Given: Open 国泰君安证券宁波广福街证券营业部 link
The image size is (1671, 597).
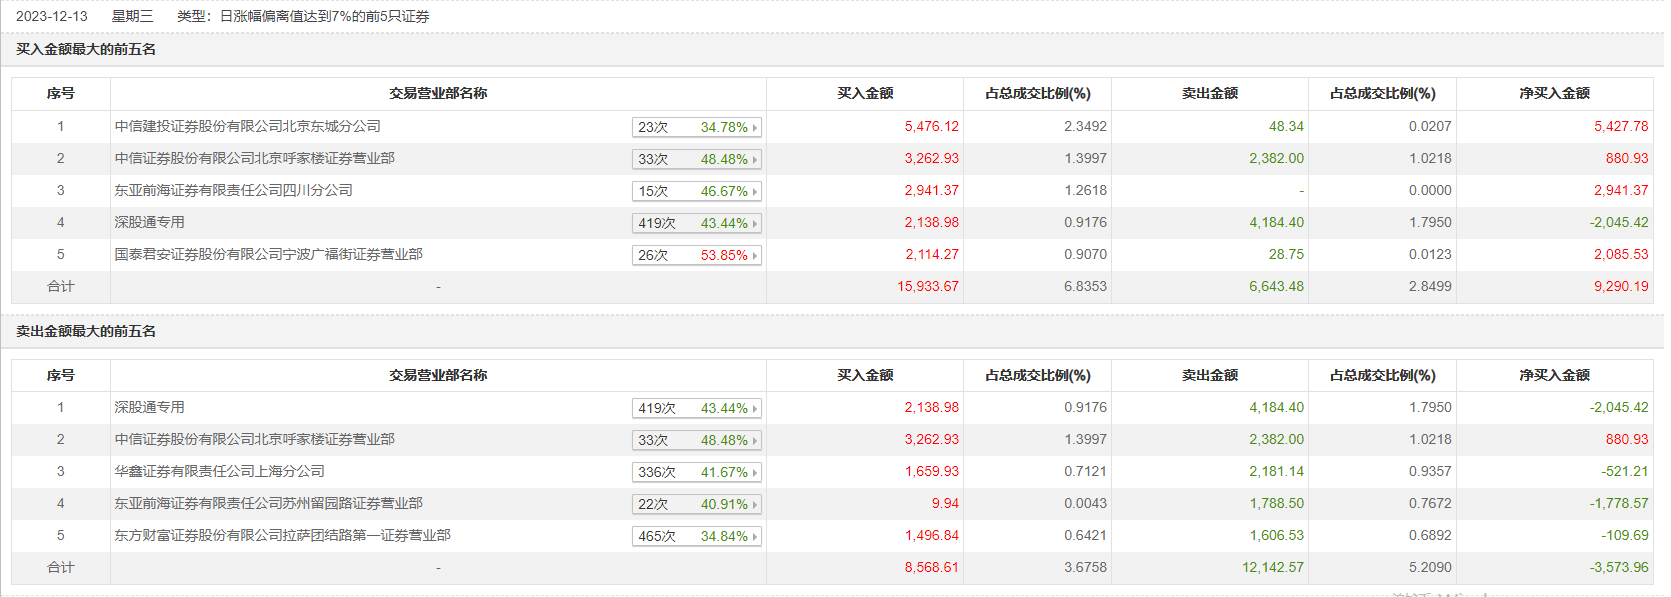Looking at the screenshot, I should tap(268, 254).
